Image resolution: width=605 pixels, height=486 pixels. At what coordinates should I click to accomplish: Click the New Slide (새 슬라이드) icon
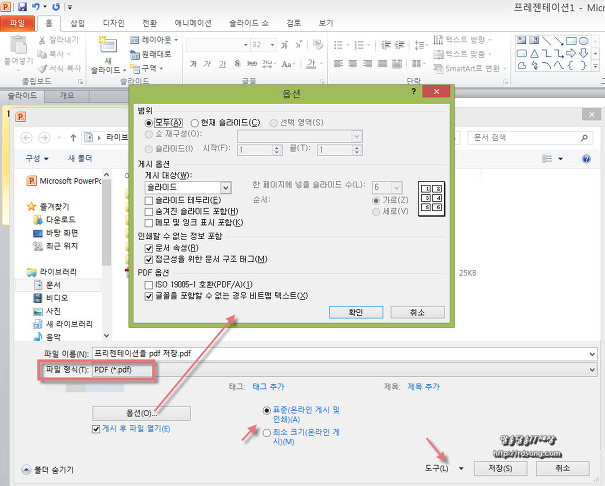[108, 47]
